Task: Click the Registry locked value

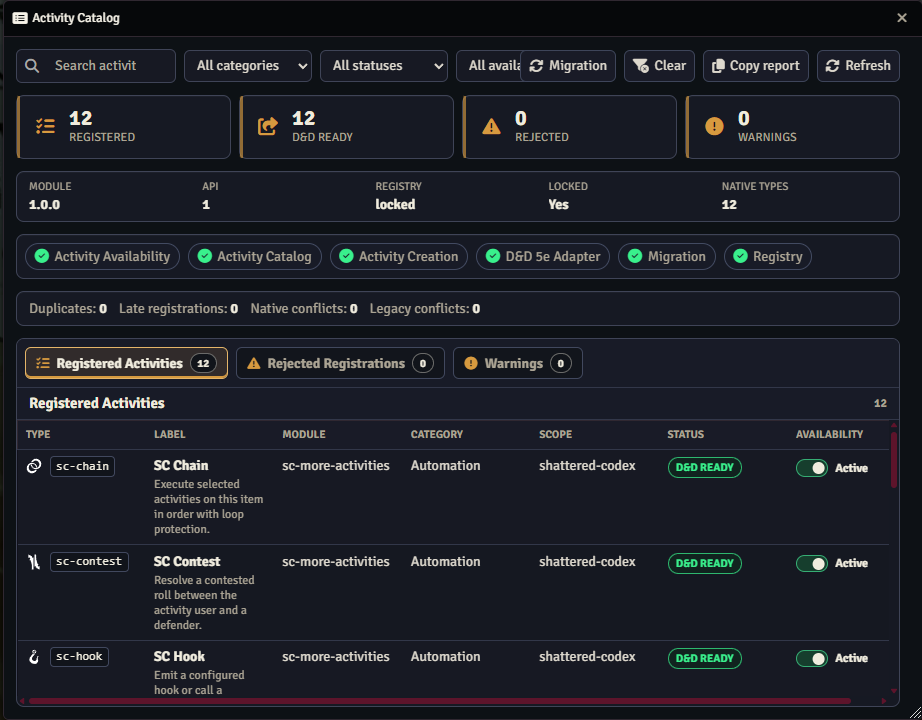Action: pyautogui.click(x=395, y=204)
